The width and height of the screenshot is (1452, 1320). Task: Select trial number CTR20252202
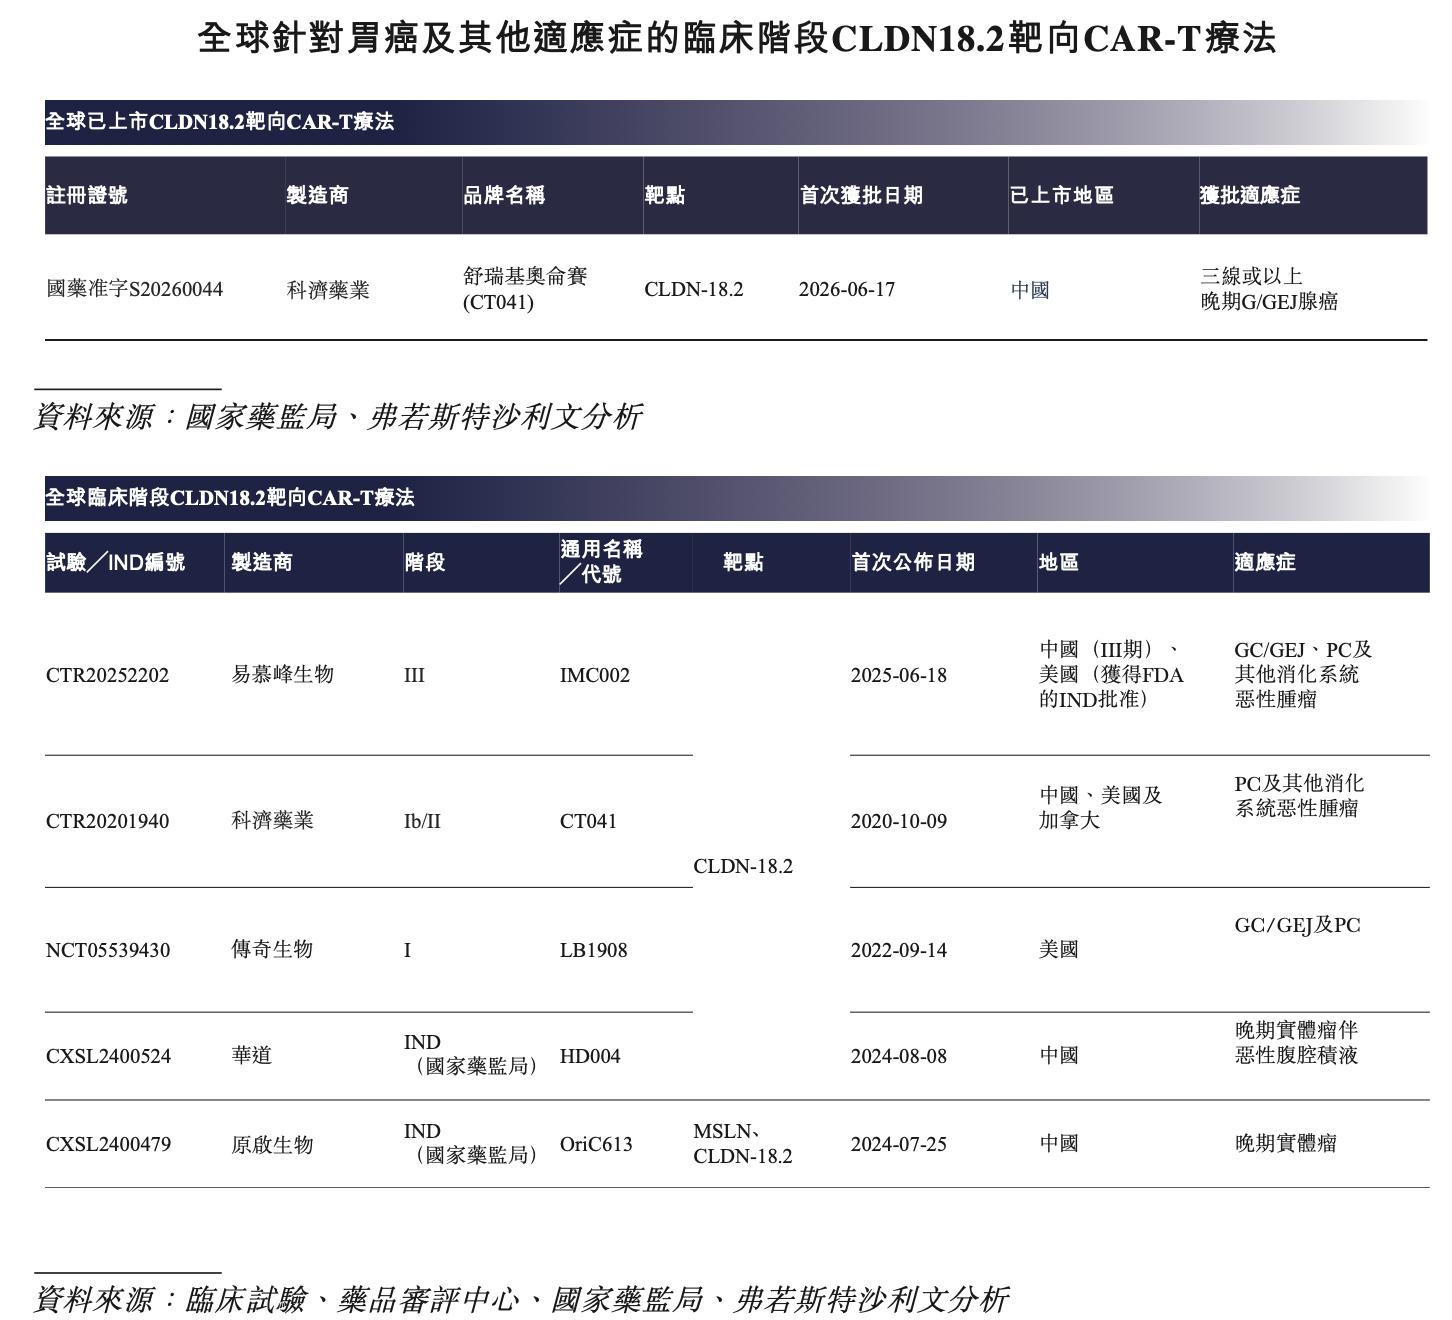[108, 675]
